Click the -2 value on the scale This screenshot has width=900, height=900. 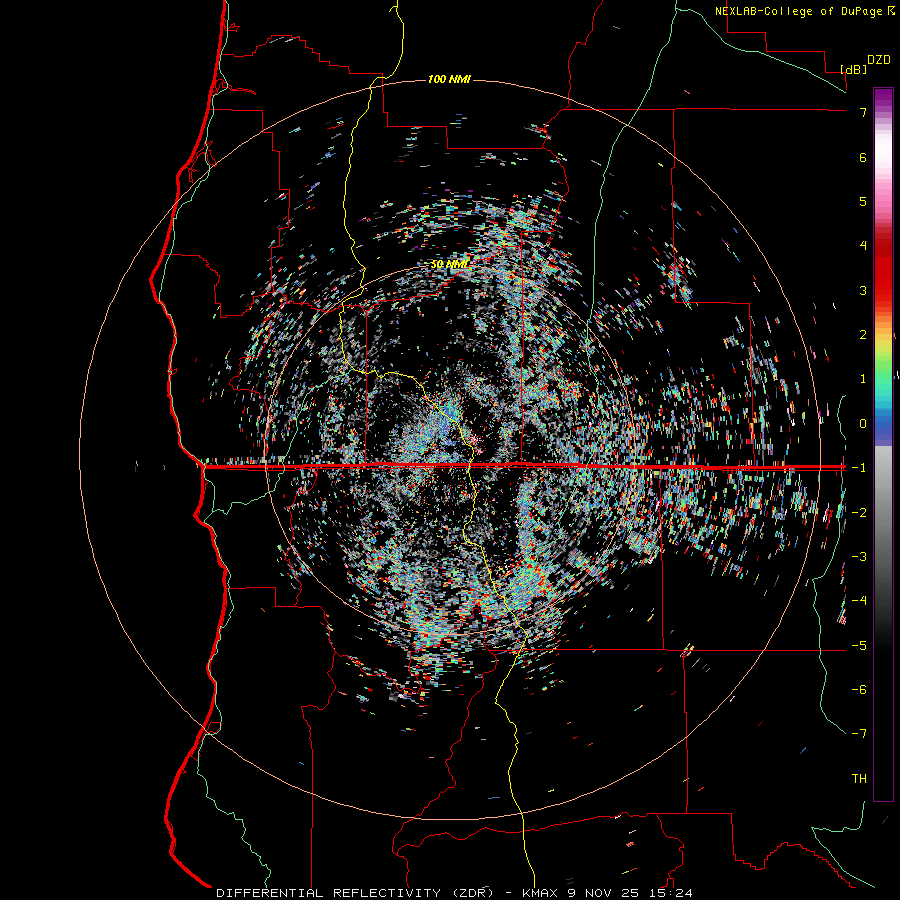tap(859, 512)
